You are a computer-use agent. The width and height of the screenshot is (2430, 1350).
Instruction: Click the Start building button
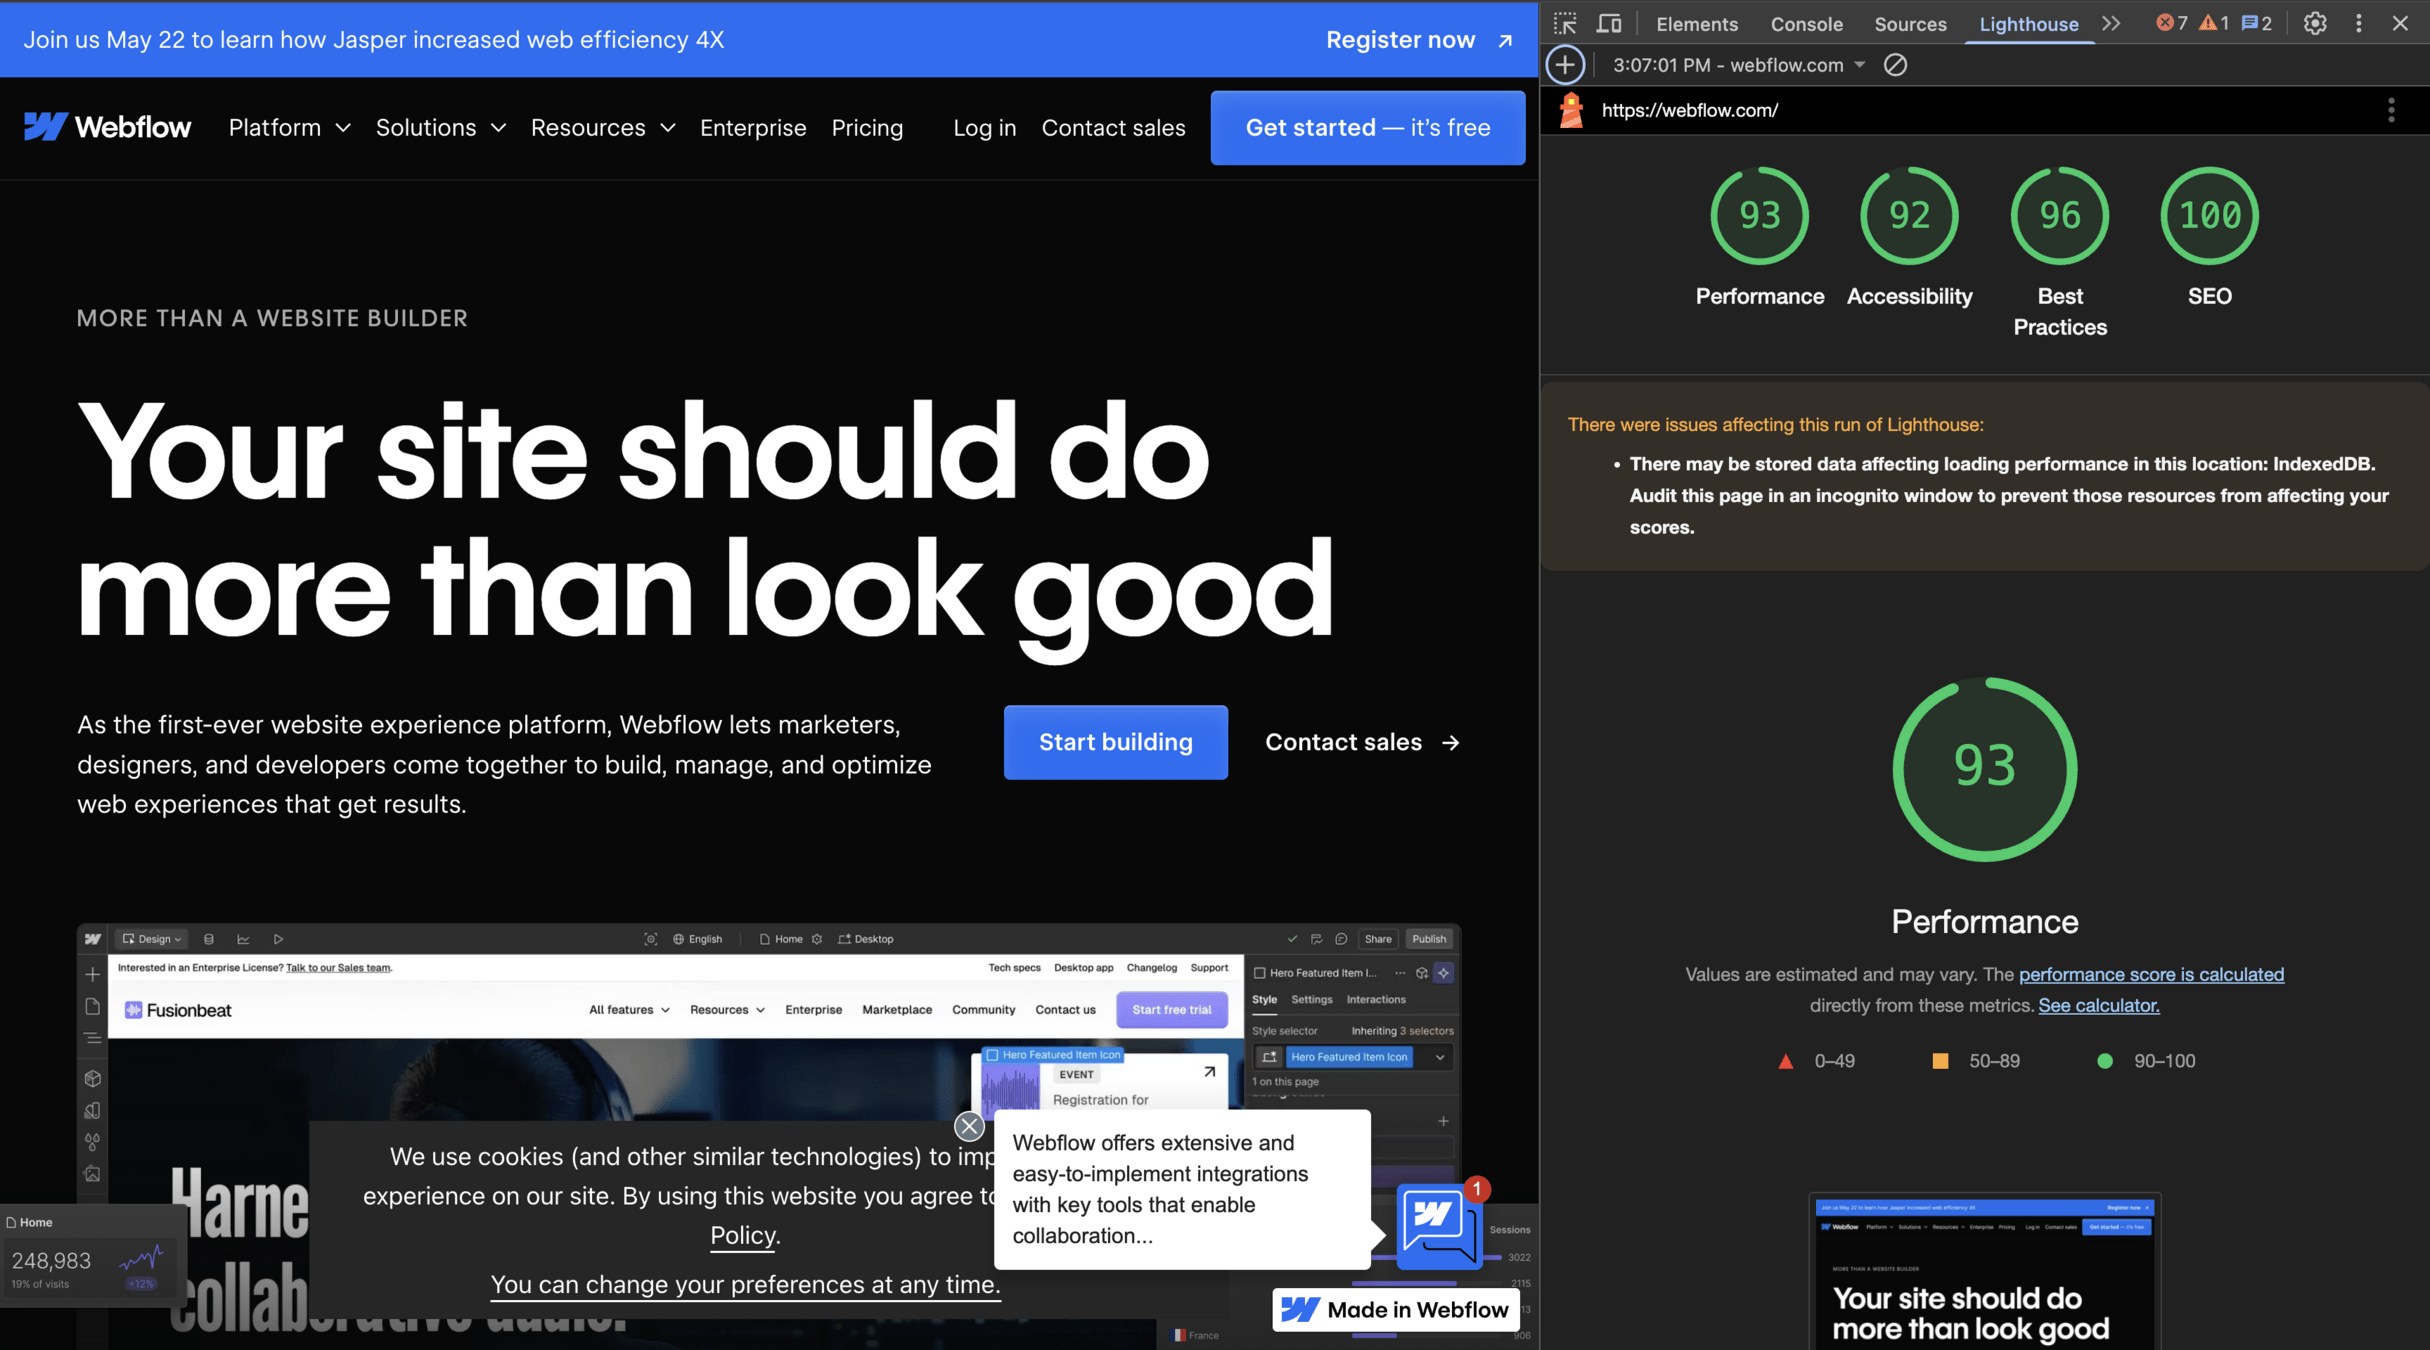(x=1115, y=742)
